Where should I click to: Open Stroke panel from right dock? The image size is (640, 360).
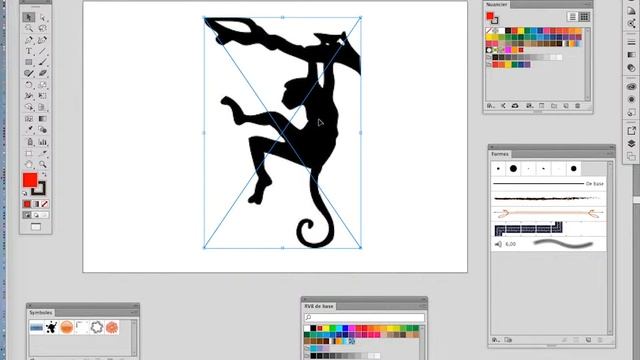pos(631,42)
